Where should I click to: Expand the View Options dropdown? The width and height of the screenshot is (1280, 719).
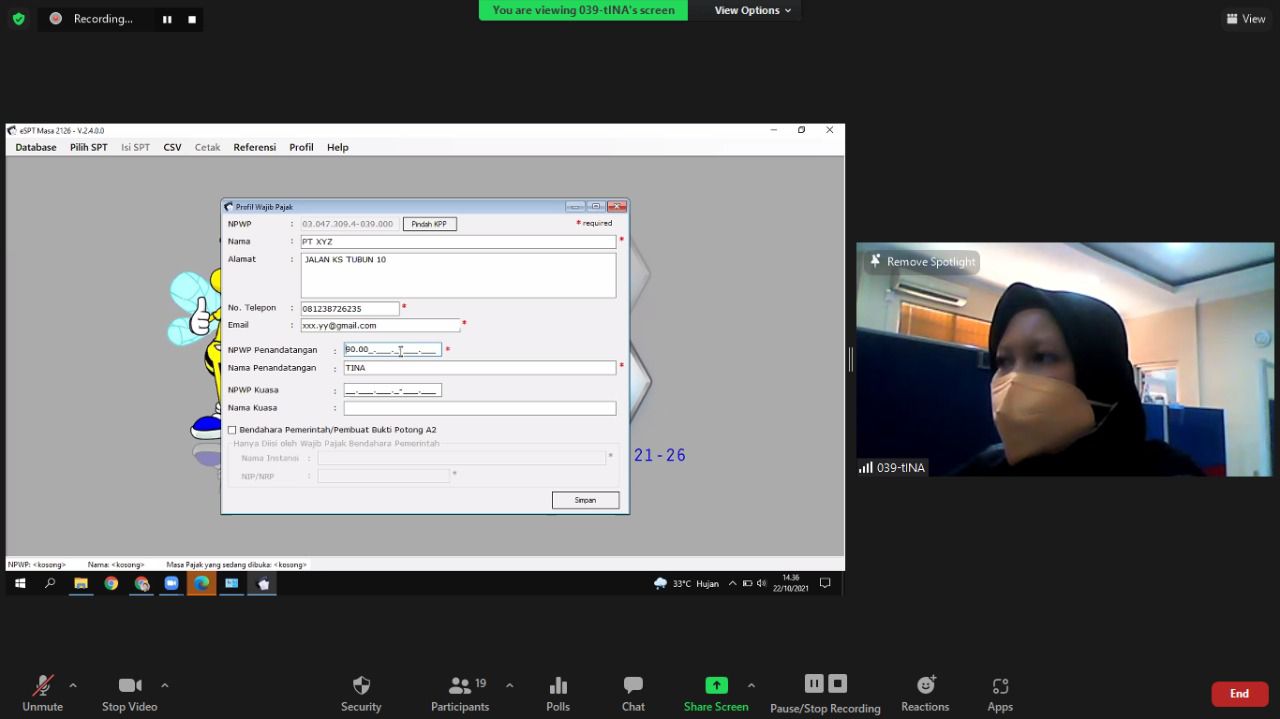pos(752,10)
